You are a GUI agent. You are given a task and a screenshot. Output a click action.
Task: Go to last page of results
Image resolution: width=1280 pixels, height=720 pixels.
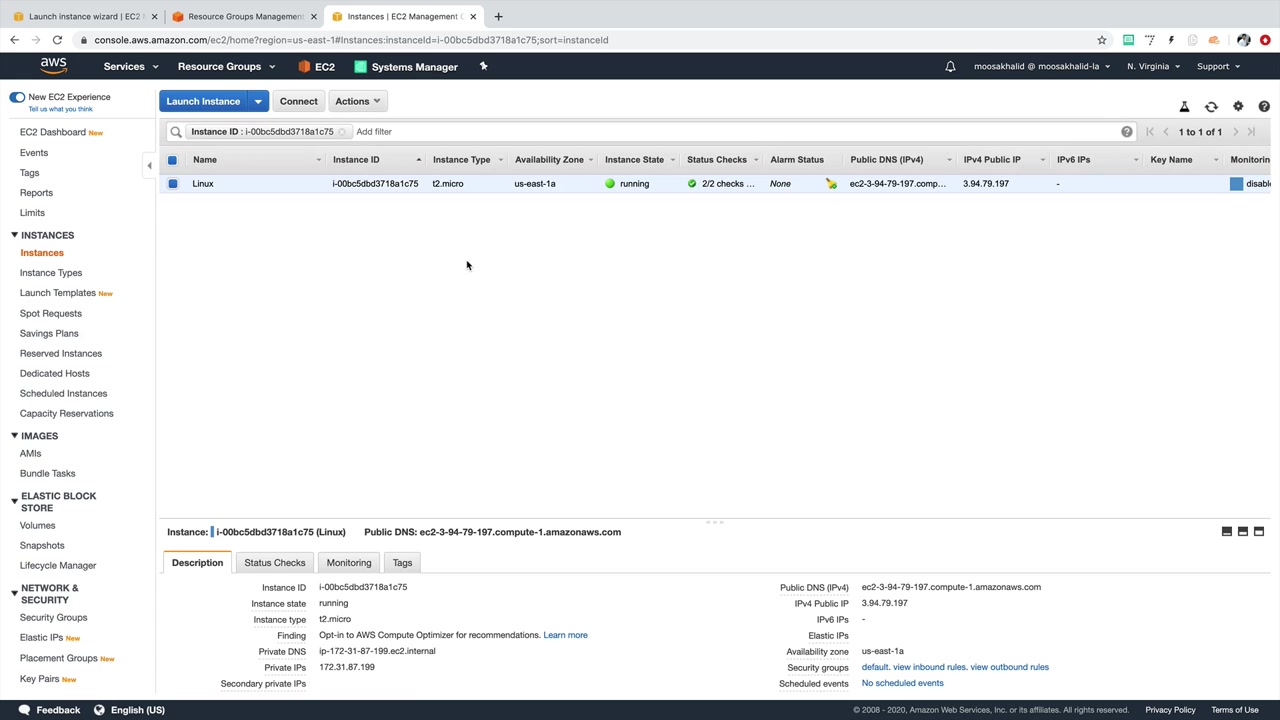click(1251, 132)
